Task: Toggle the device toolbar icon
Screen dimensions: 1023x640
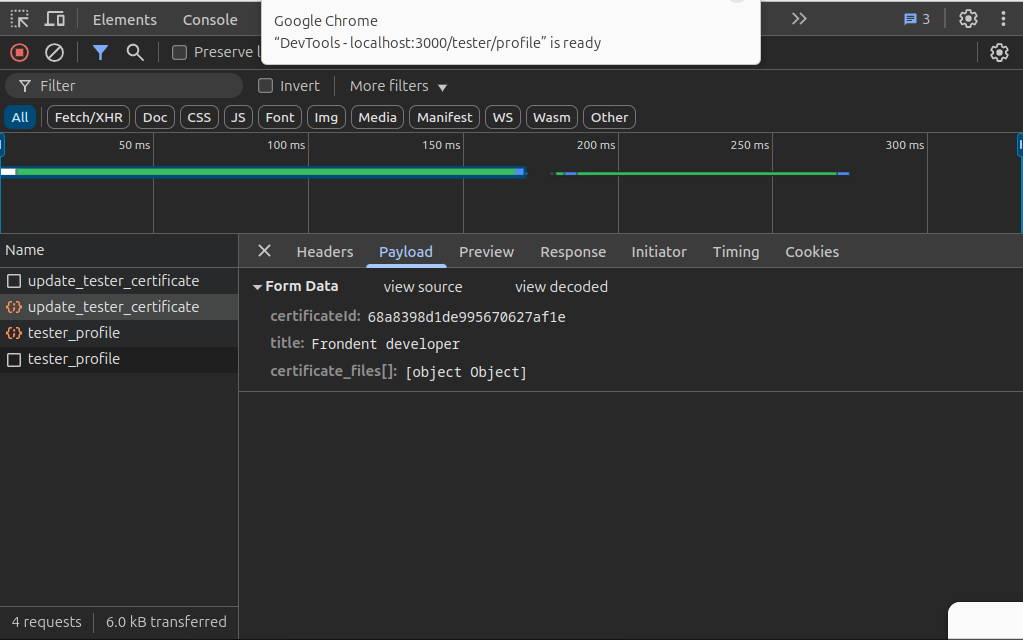Action: tap(55, 19)
